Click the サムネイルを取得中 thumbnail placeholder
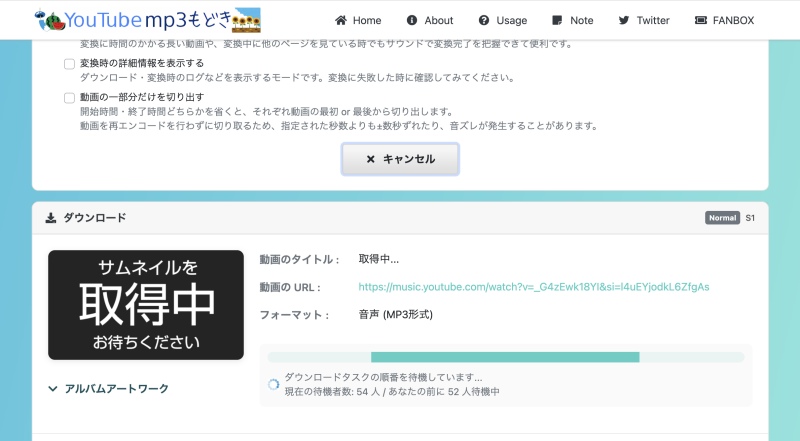800x441 pixels. click(146, 305)
